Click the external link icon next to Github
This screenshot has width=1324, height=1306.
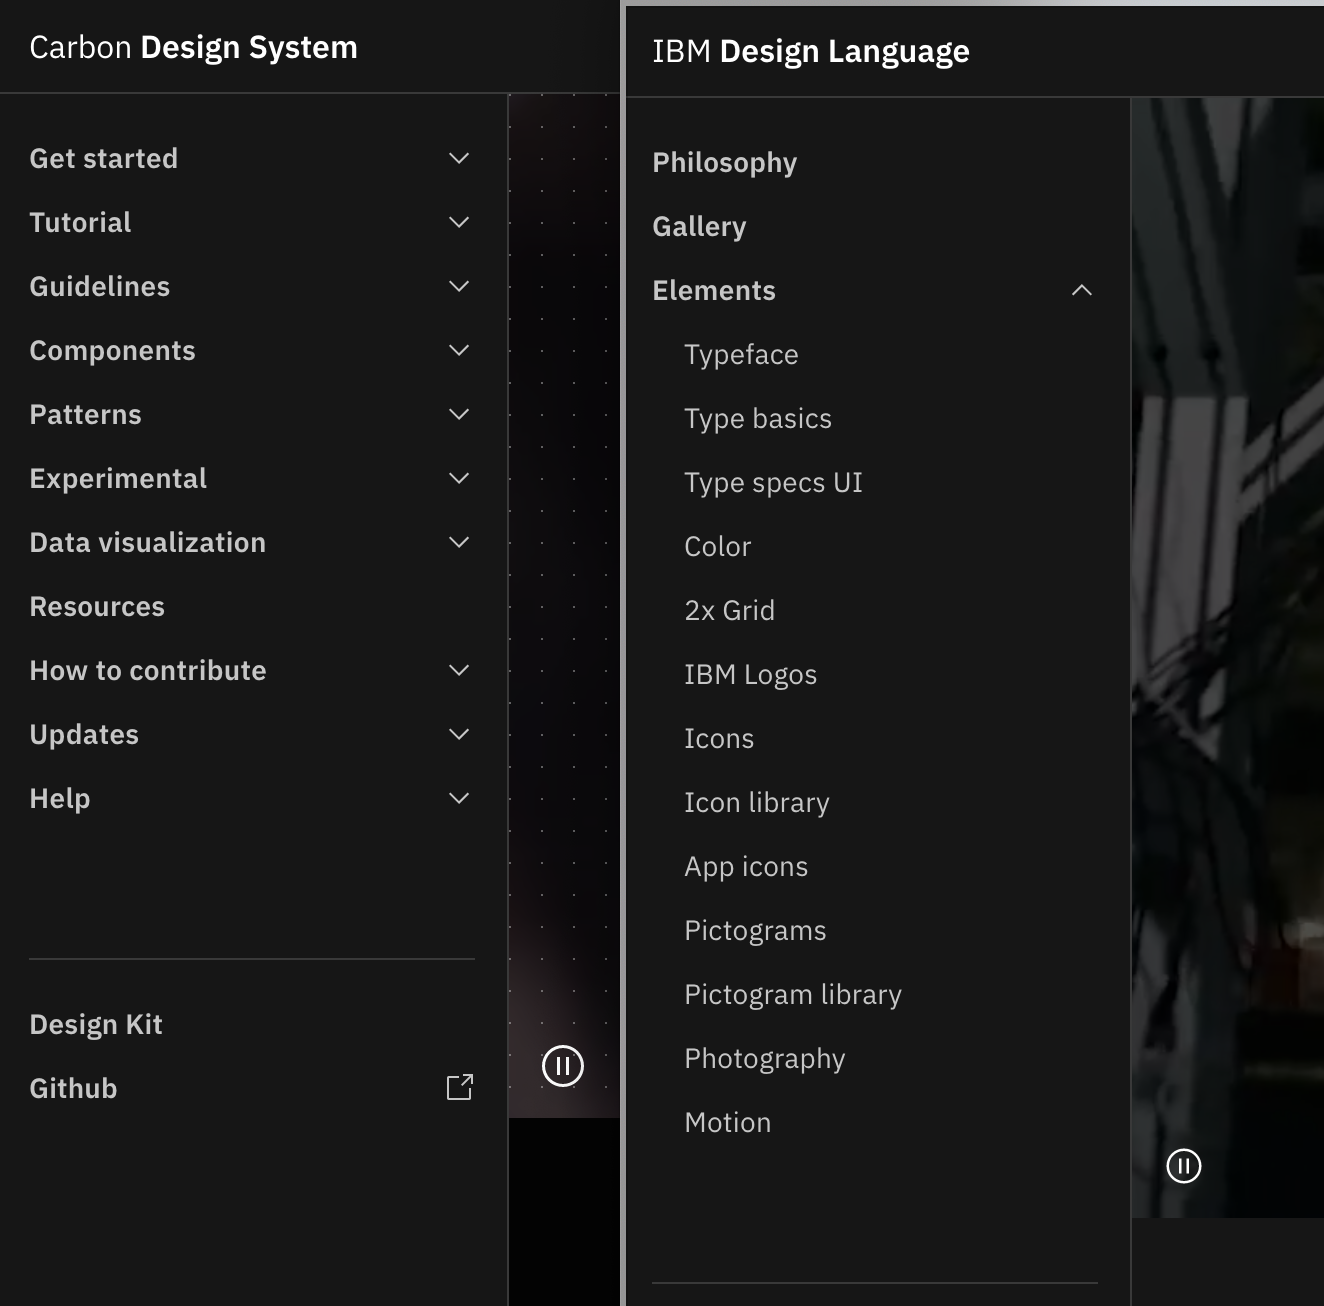459,1087
